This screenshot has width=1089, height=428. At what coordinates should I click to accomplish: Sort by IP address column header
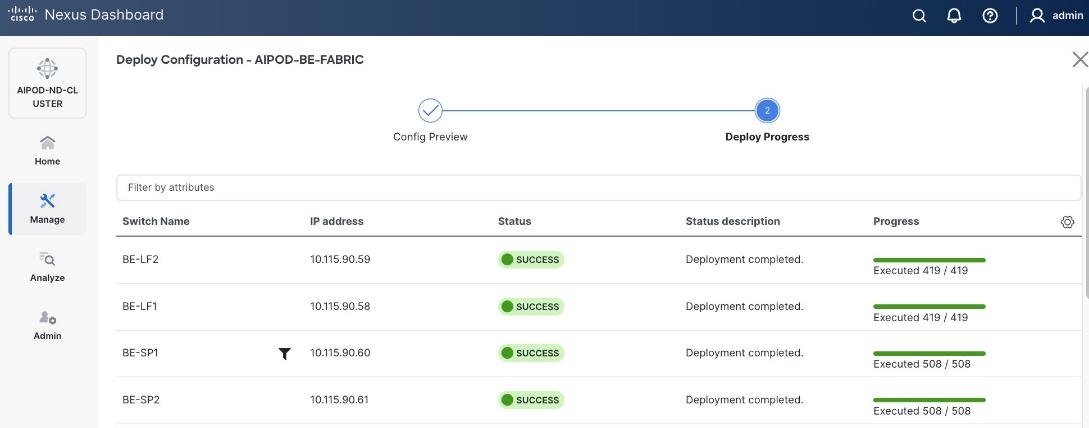337,221
